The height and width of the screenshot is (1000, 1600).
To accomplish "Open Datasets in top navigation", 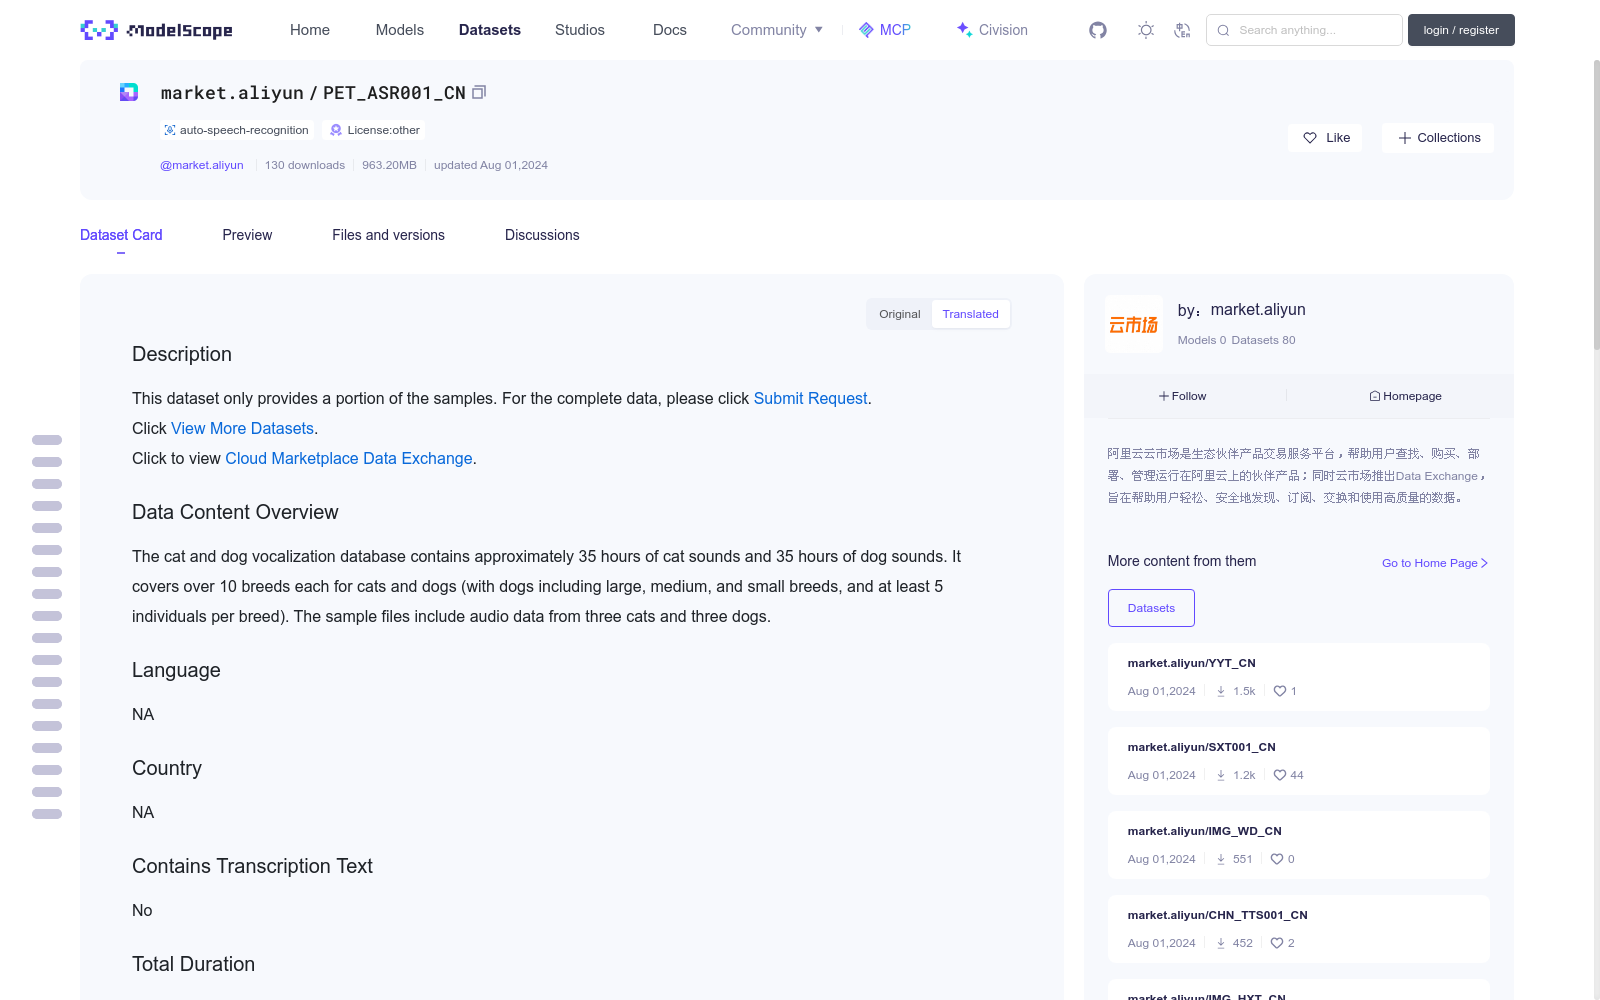I will point(490,30).
